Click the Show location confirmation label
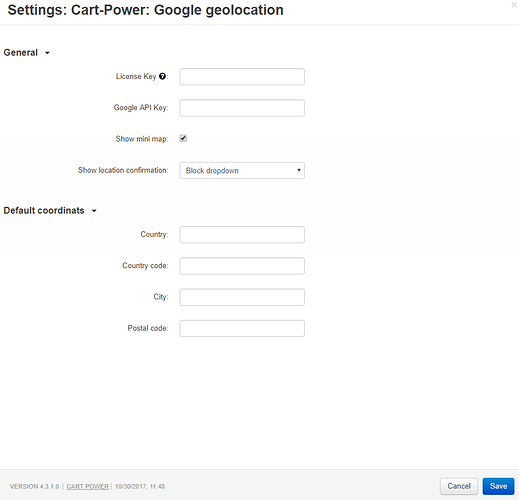The height and width of the screenshot is (500, 519). (x=123, y=170)
